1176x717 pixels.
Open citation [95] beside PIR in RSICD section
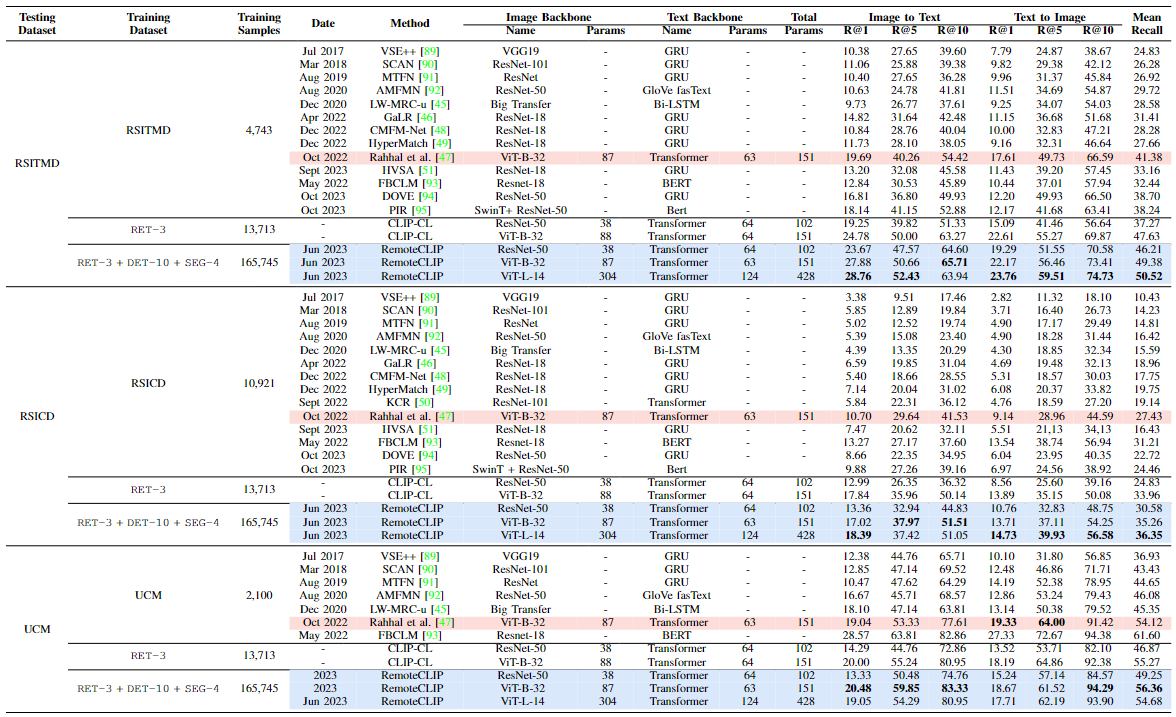pyautogui.click(x=421, y=470)
